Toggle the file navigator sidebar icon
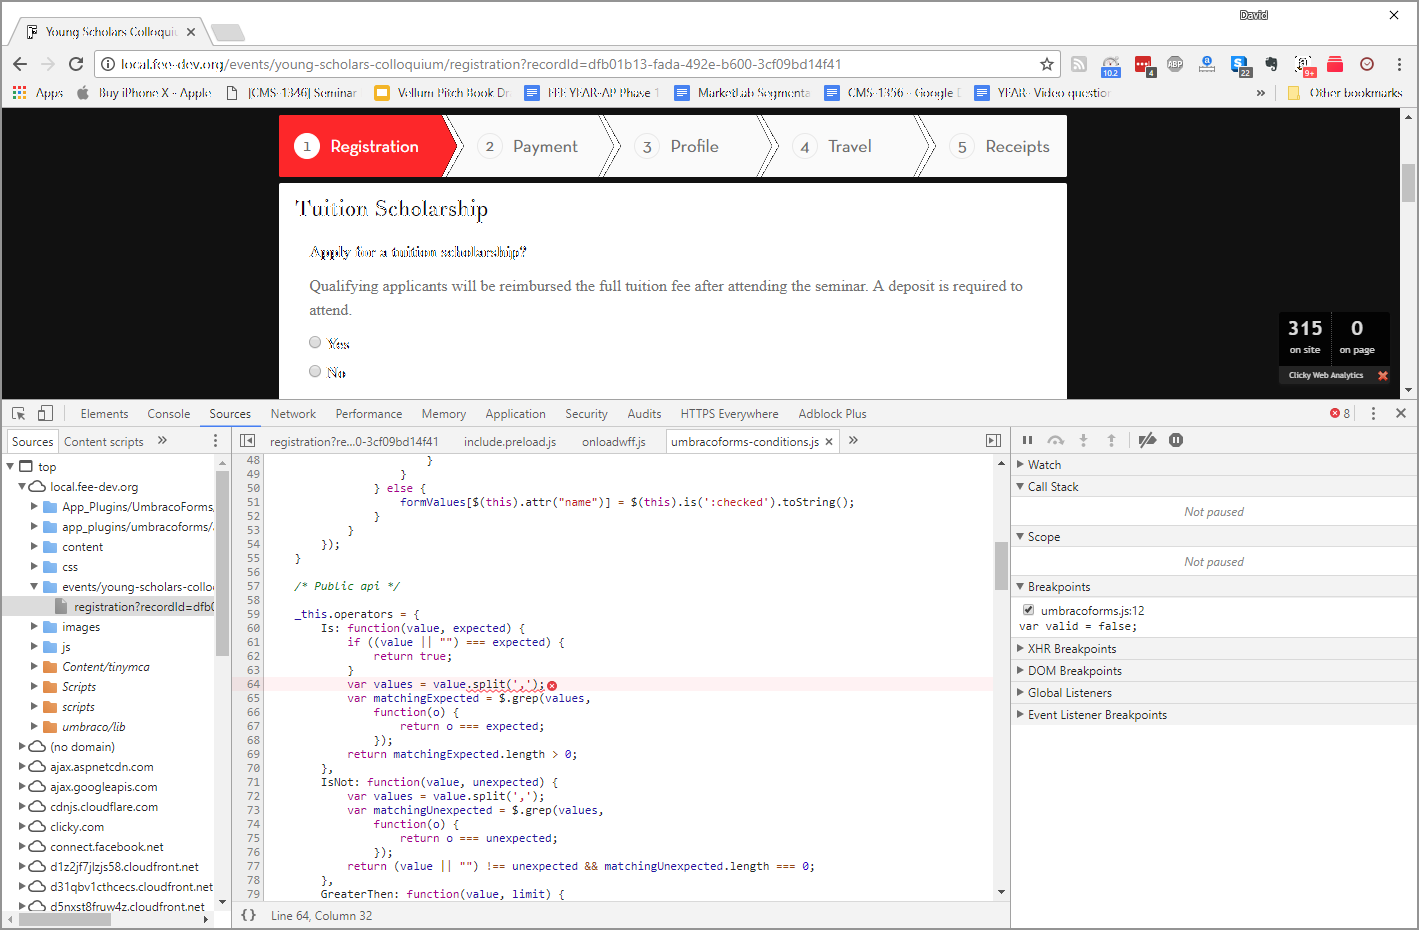The width and height of the screenshot is (1419, 930). [x=247, y=440]
